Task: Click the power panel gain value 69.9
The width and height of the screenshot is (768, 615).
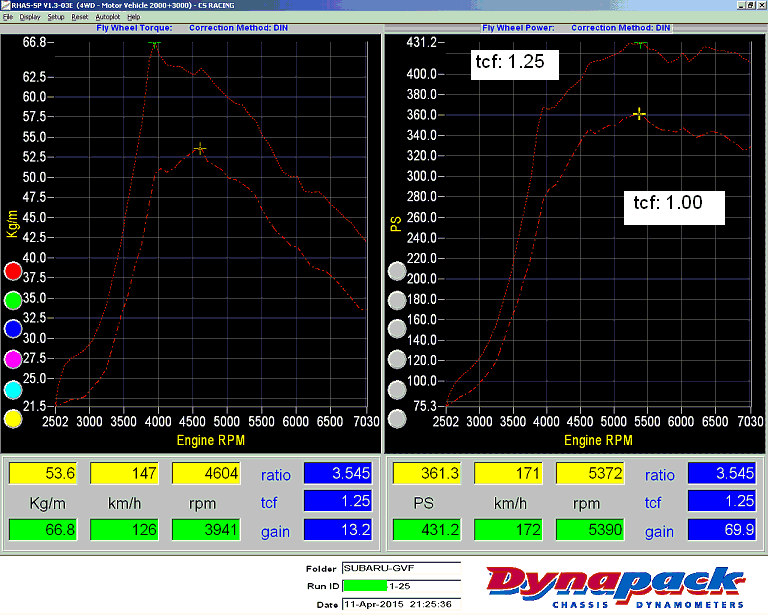Action: [721, 530]
